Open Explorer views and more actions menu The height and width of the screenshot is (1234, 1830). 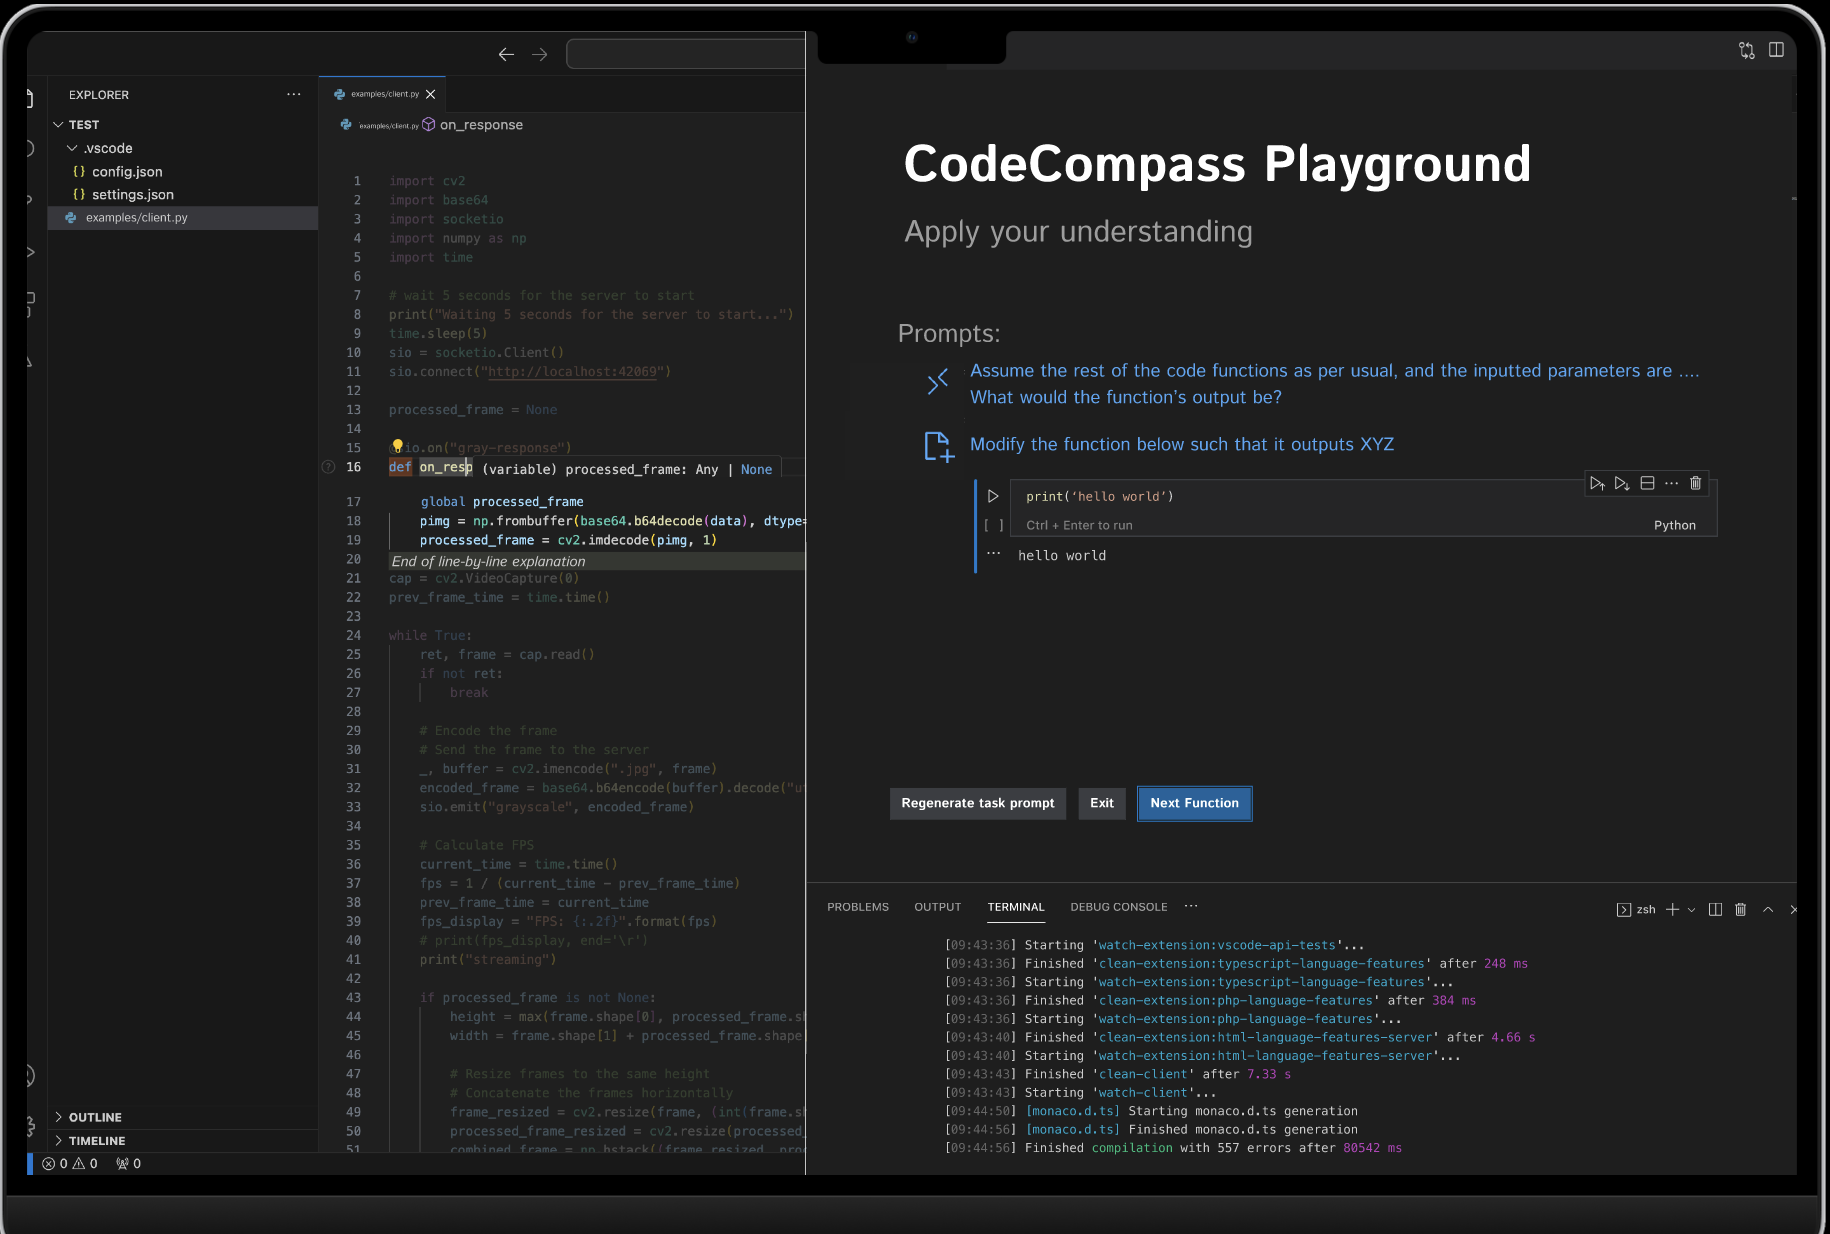[x=293, y=94]
